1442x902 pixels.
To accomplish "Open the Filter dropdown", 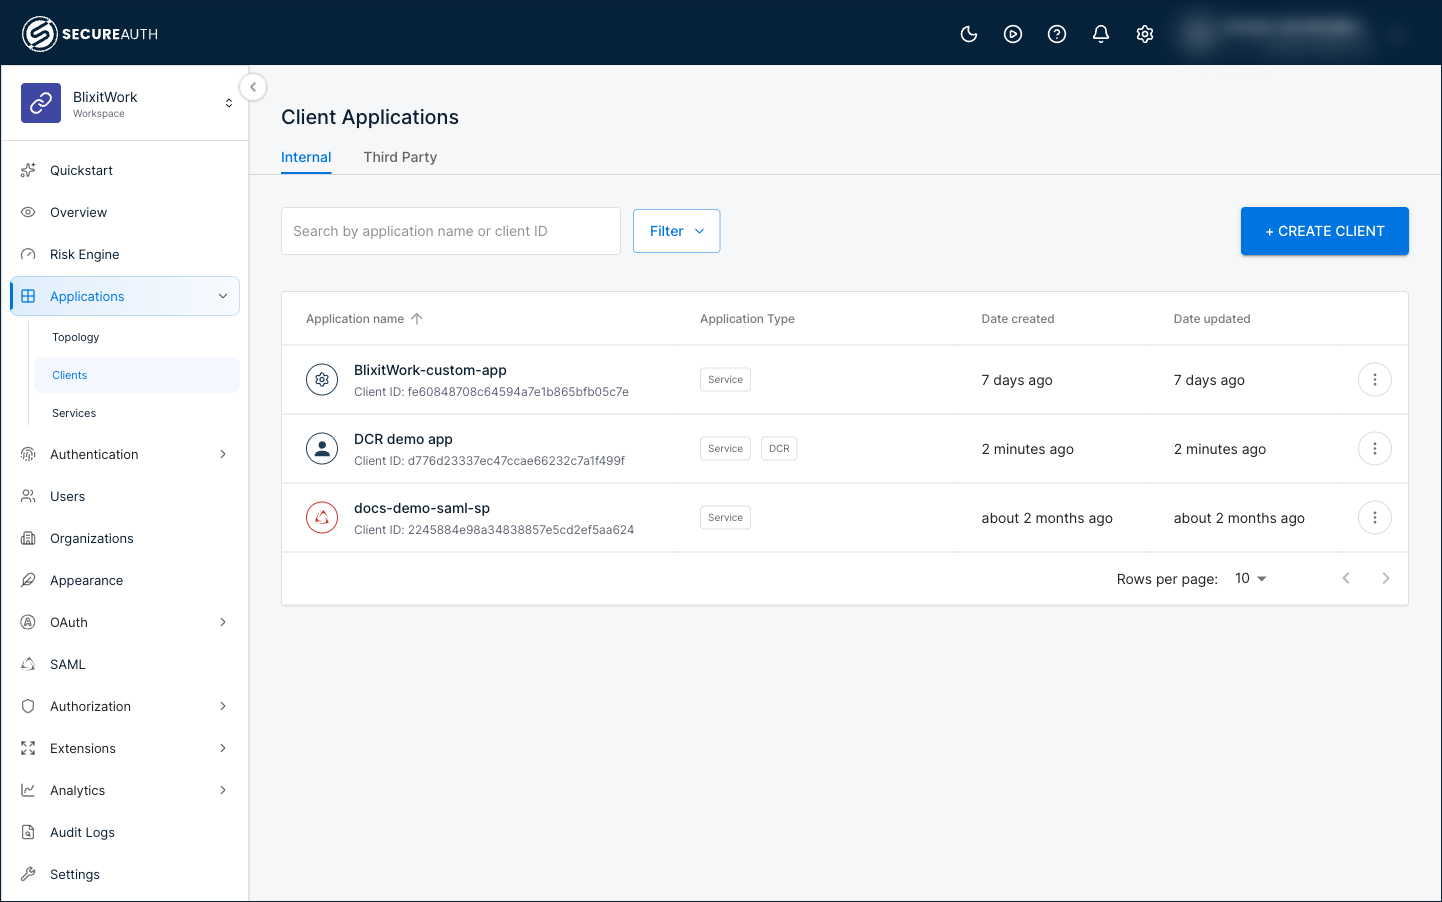I will (x=677, y=231).
